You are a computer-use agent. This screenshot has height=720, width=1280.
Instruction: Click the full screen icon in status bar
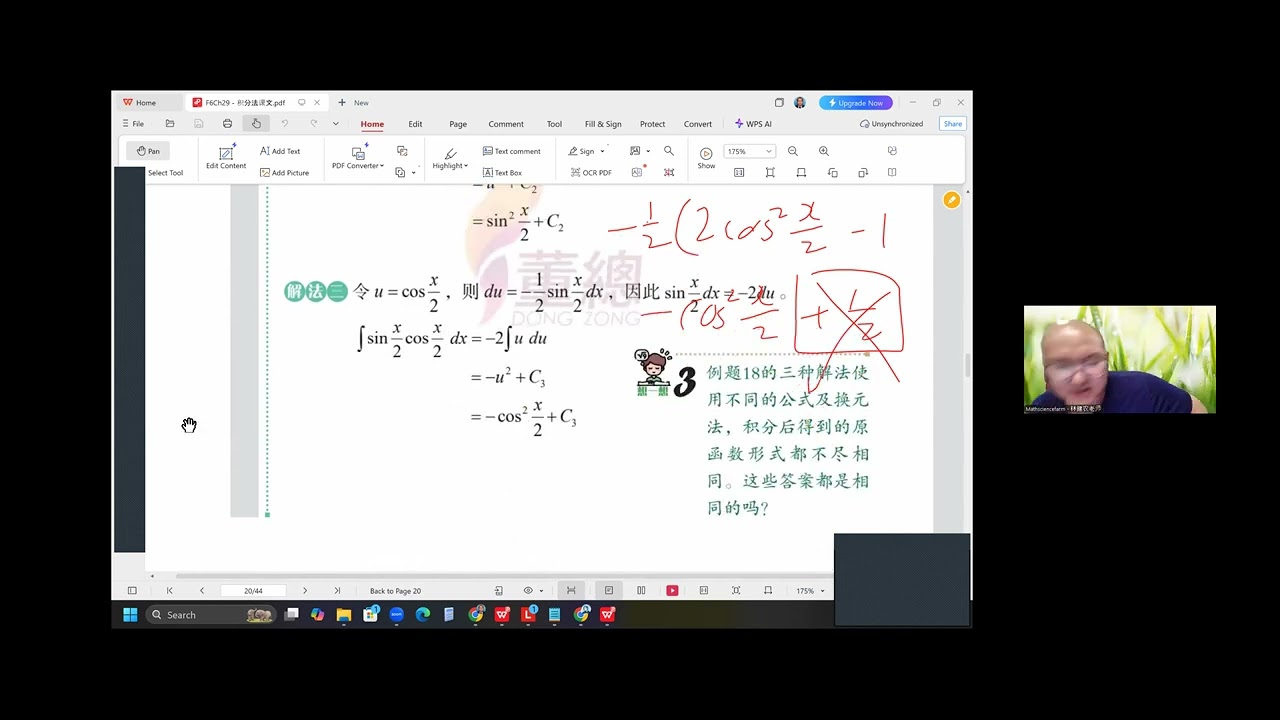click(x=736, y=591)
